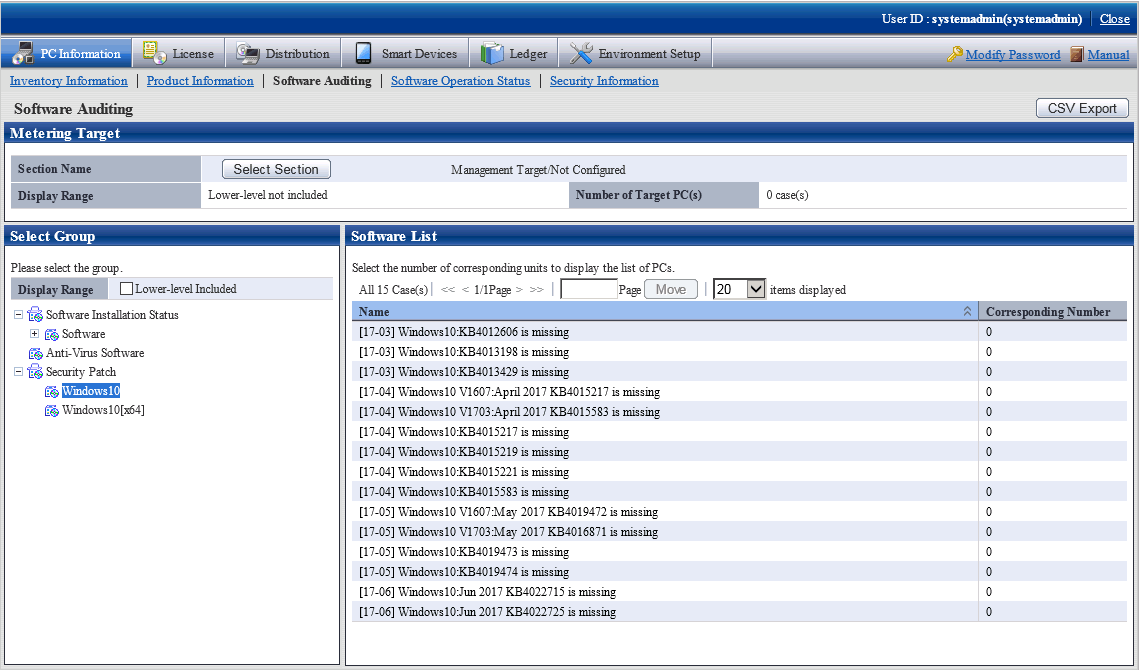
Task: Expand the Software tree node
Action: point(34,334)
